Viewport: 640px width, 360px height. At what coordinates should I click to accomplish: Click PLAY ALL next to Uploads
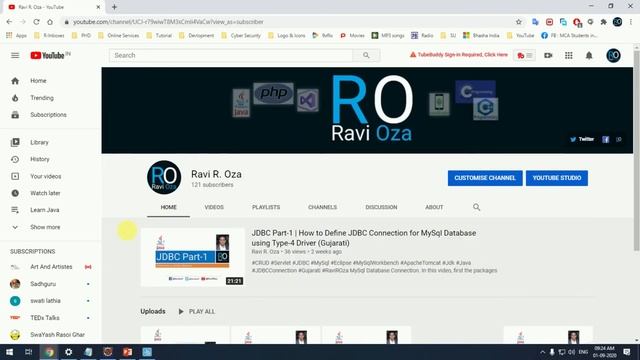pyautogui.click(x=196, y=311)
